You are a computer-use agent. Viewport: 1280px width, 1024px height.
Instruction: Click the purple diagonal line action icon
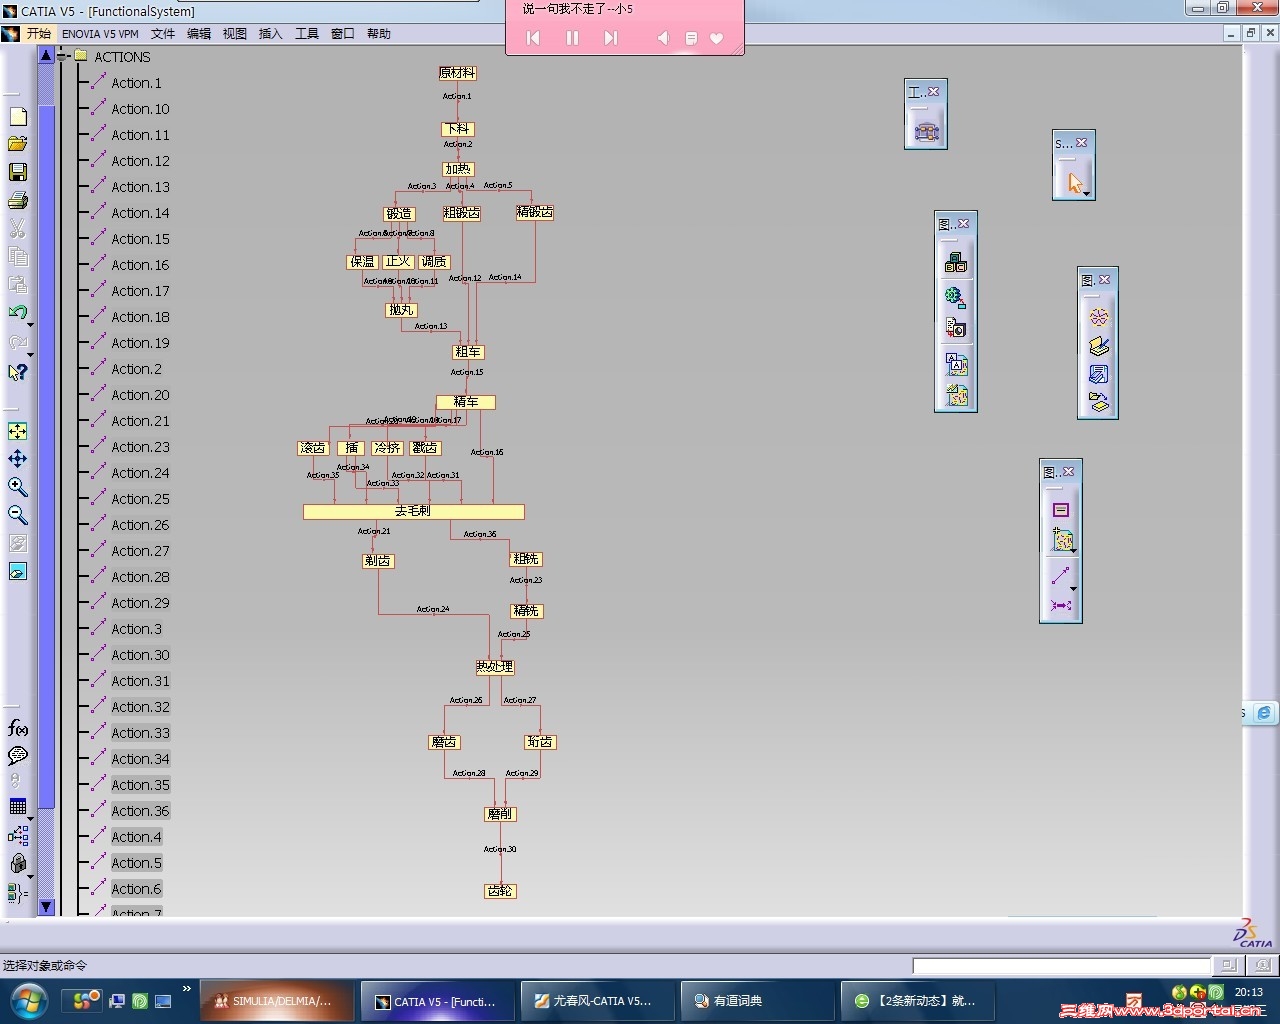tap(1060, 575)
